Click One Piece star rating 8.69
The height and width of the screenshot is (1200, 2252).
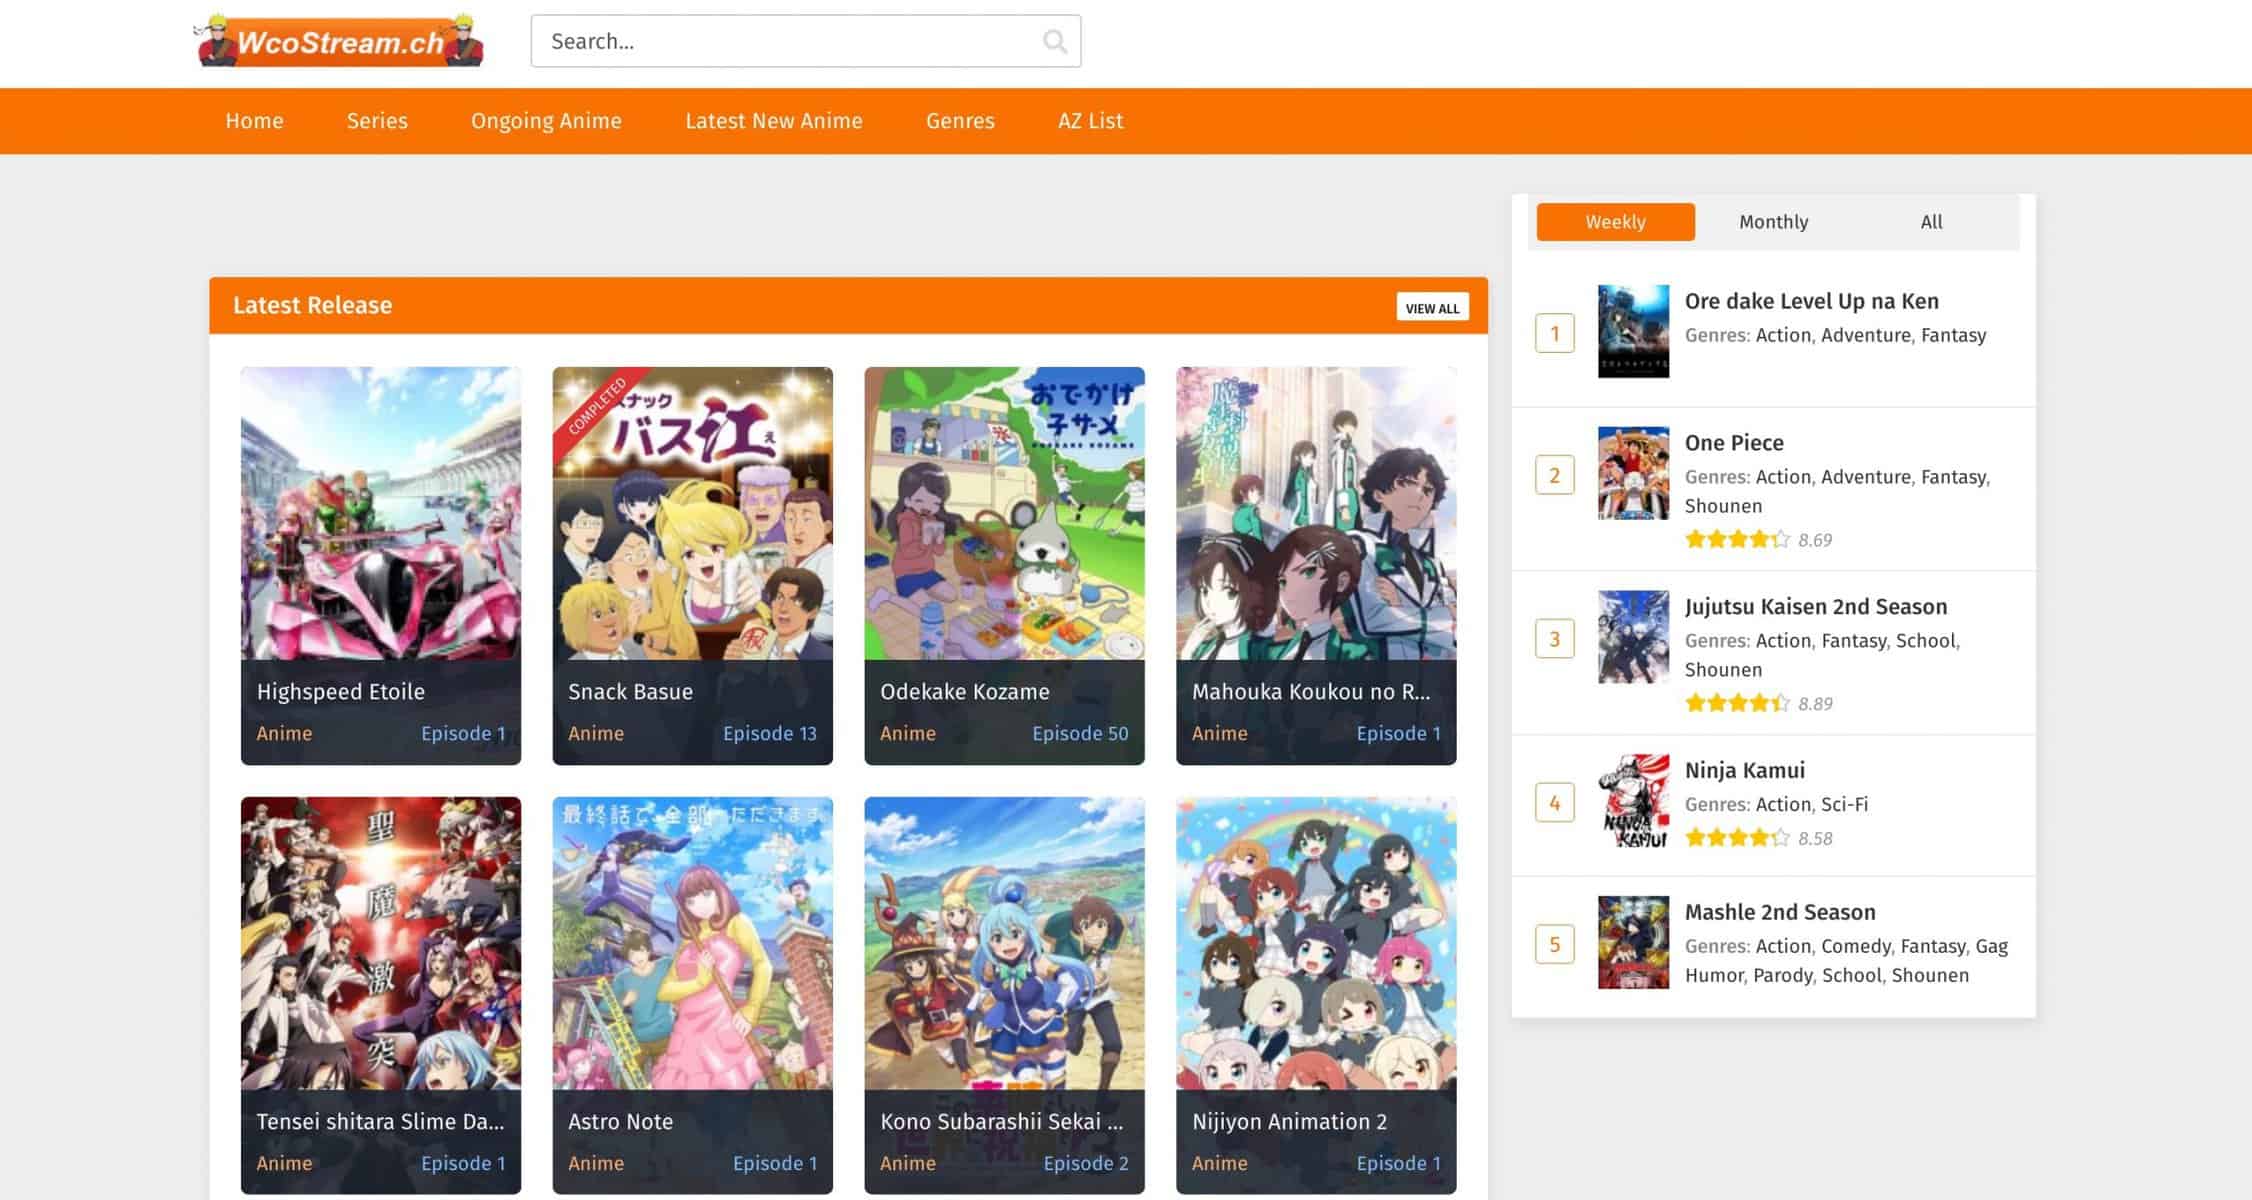coord(1758,540)
